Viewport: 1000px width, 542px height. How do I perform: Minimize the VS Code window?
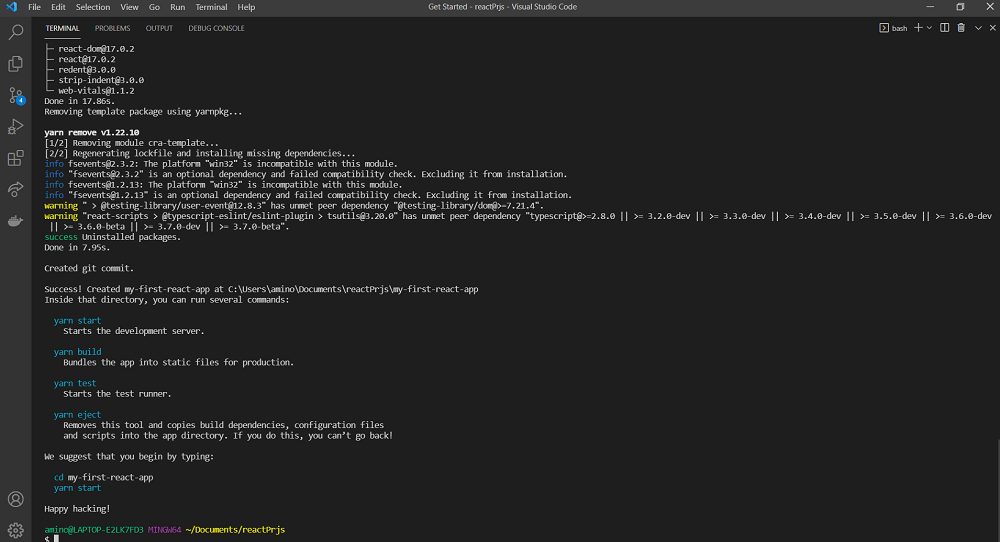click(930, 7)
